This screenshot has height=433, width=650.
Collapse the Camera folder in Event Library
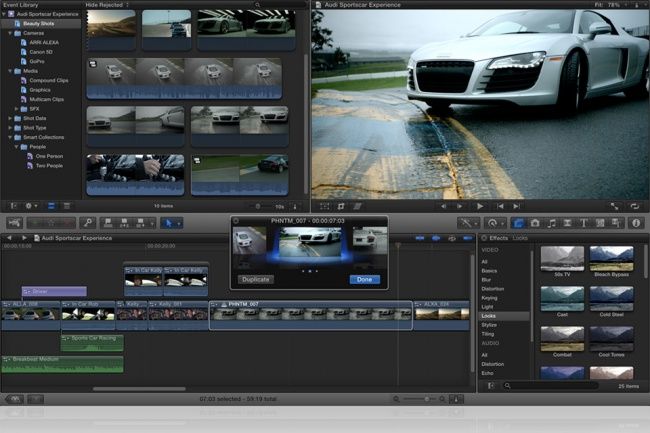[x=10, y=33]
